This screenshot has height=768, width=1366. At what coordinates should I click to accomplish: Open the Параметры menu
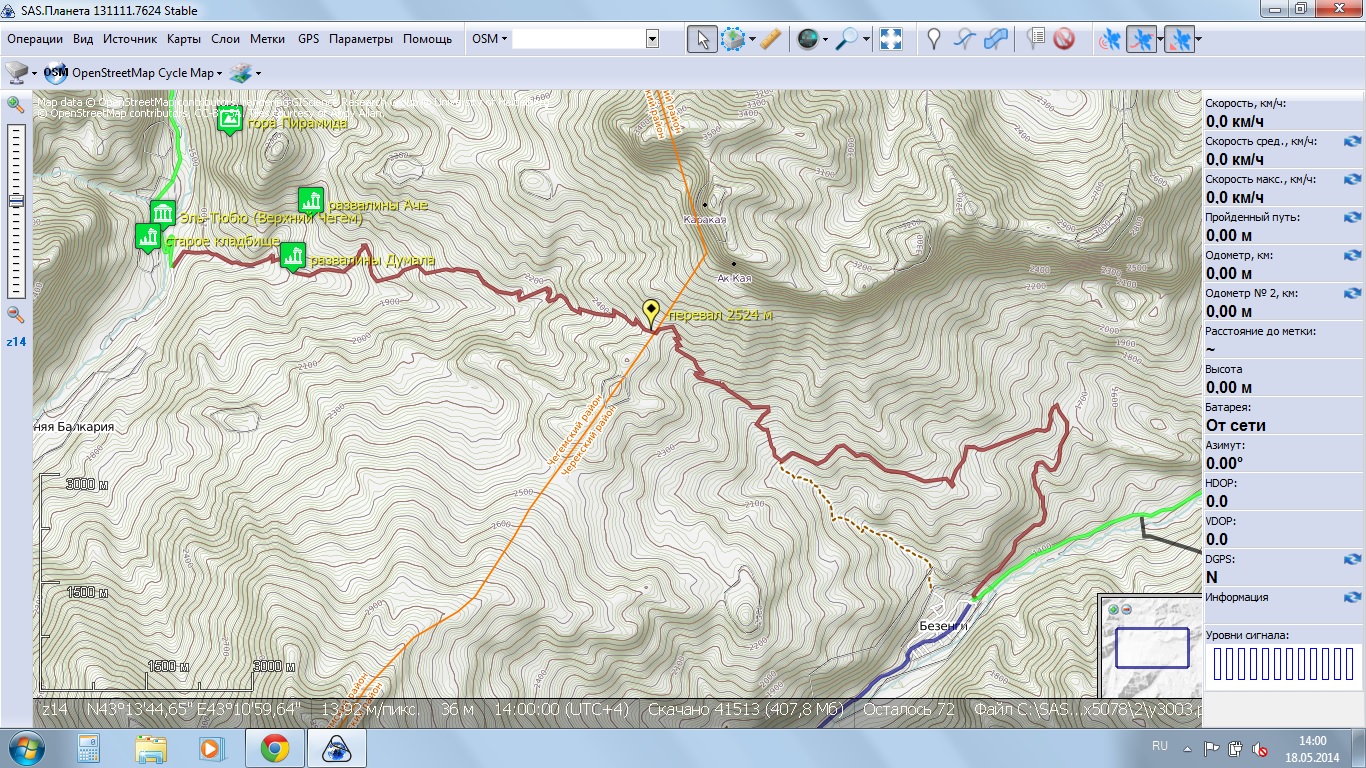360,39
